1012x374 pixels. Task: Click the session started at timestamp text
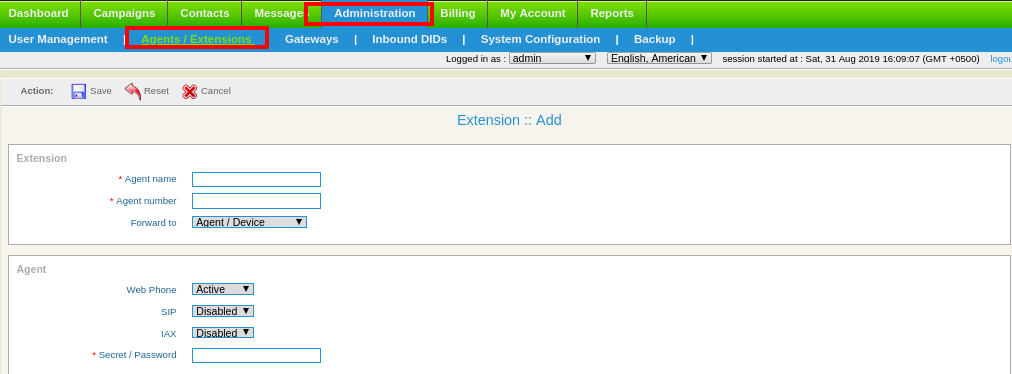(x=851, y=59)
